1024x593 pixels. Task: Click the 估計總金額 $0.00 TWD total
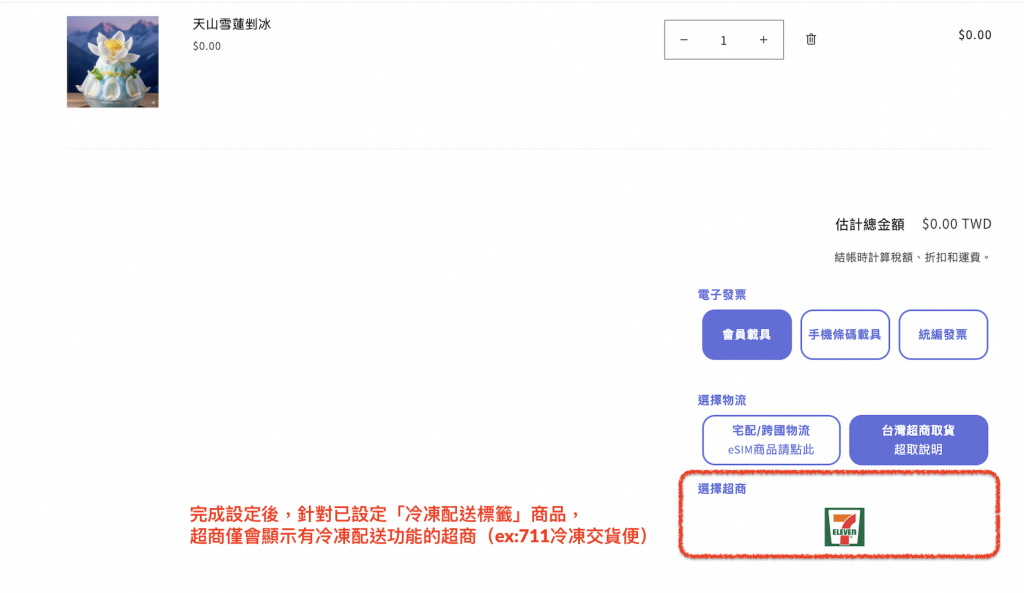[x=912, y=224]
